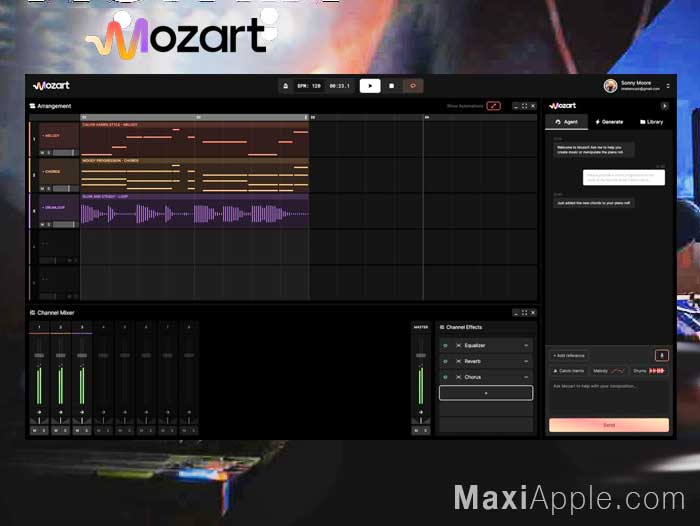Click the microphone voice input icon
Image resolution: width=700 pixels, height=526 pixels.
662,355
